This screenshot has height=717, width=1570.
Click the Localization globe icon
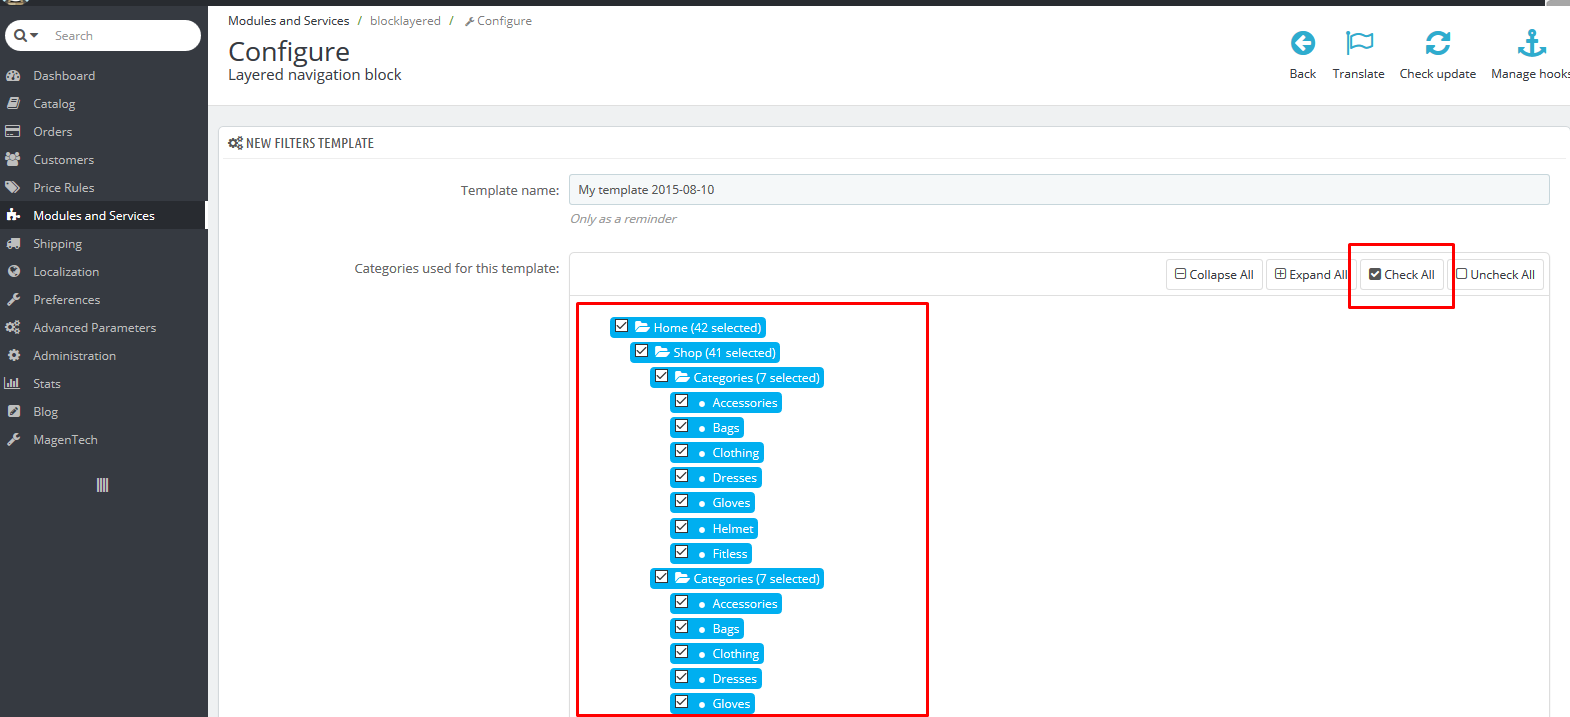(13, 272)
